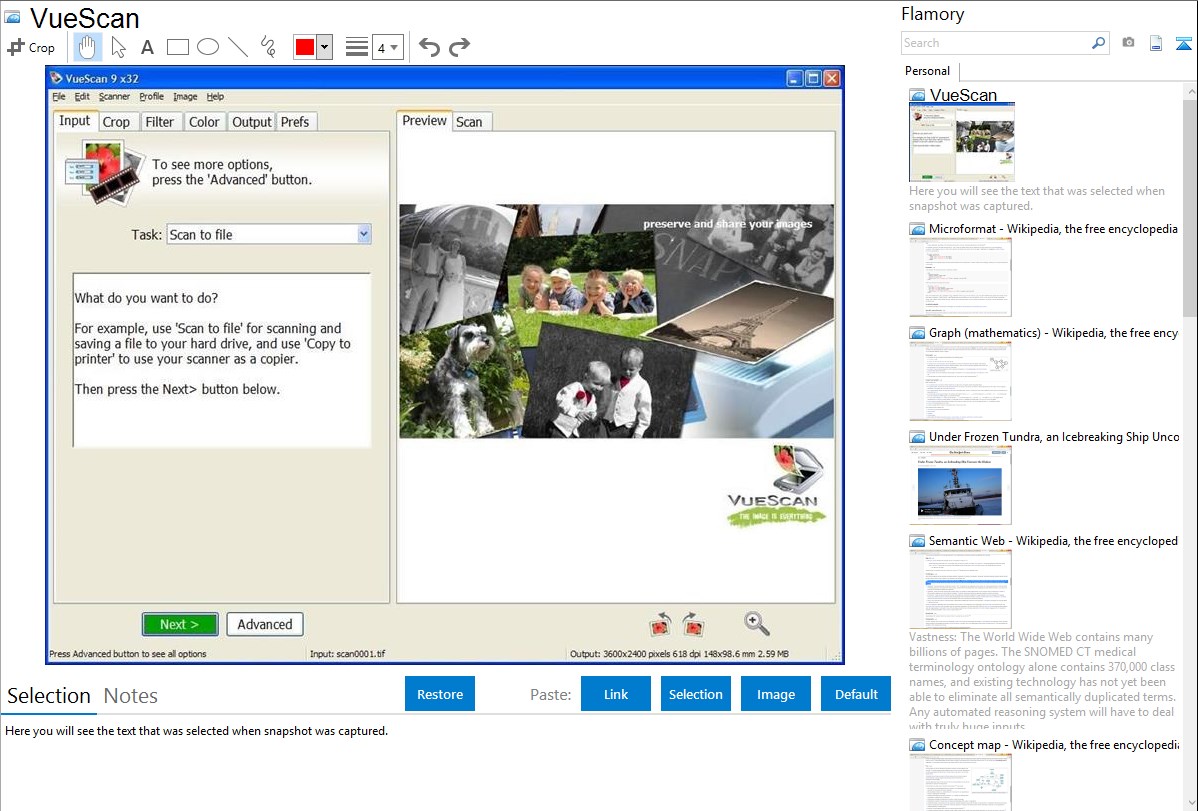1198x811 pixels.
Task: Click the magnifier icon in the Search box
Action: [x=1098, y=43]
